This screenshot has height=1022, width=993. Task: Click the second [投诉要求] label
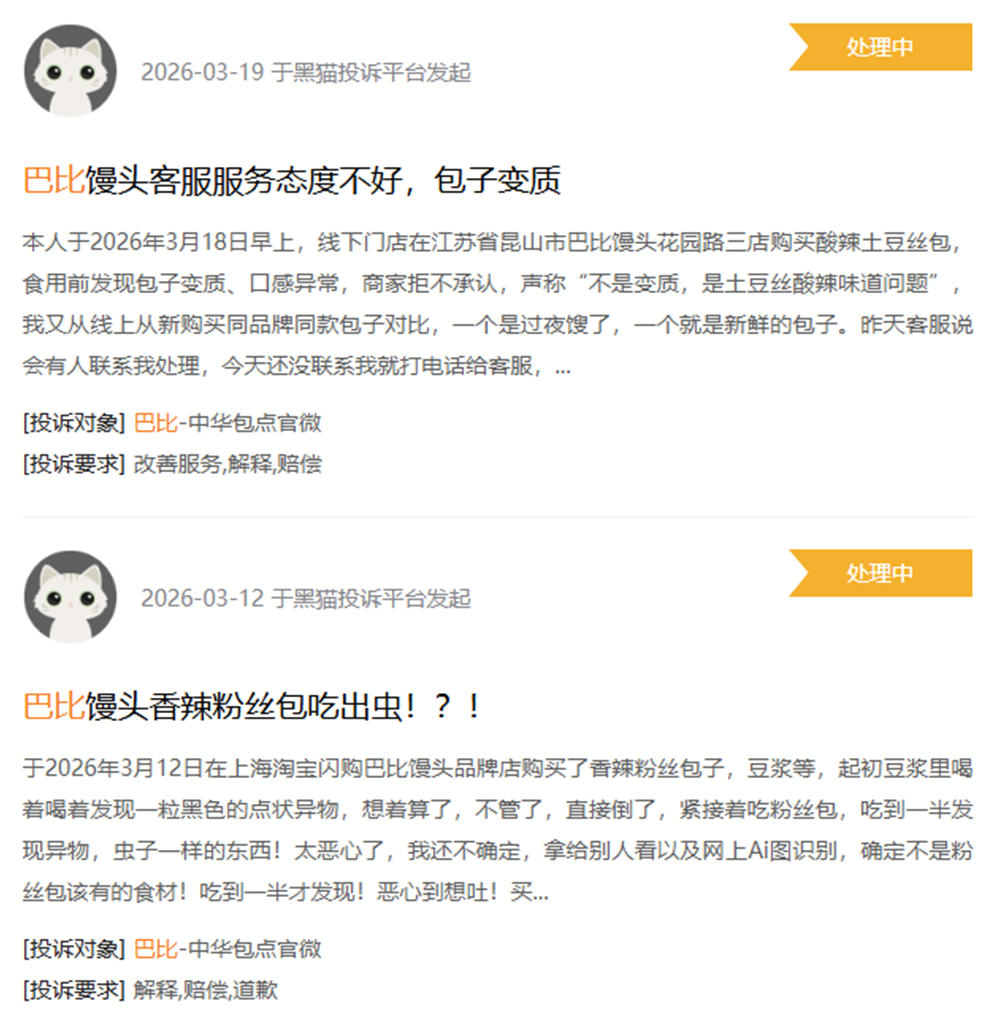point(74,990)
